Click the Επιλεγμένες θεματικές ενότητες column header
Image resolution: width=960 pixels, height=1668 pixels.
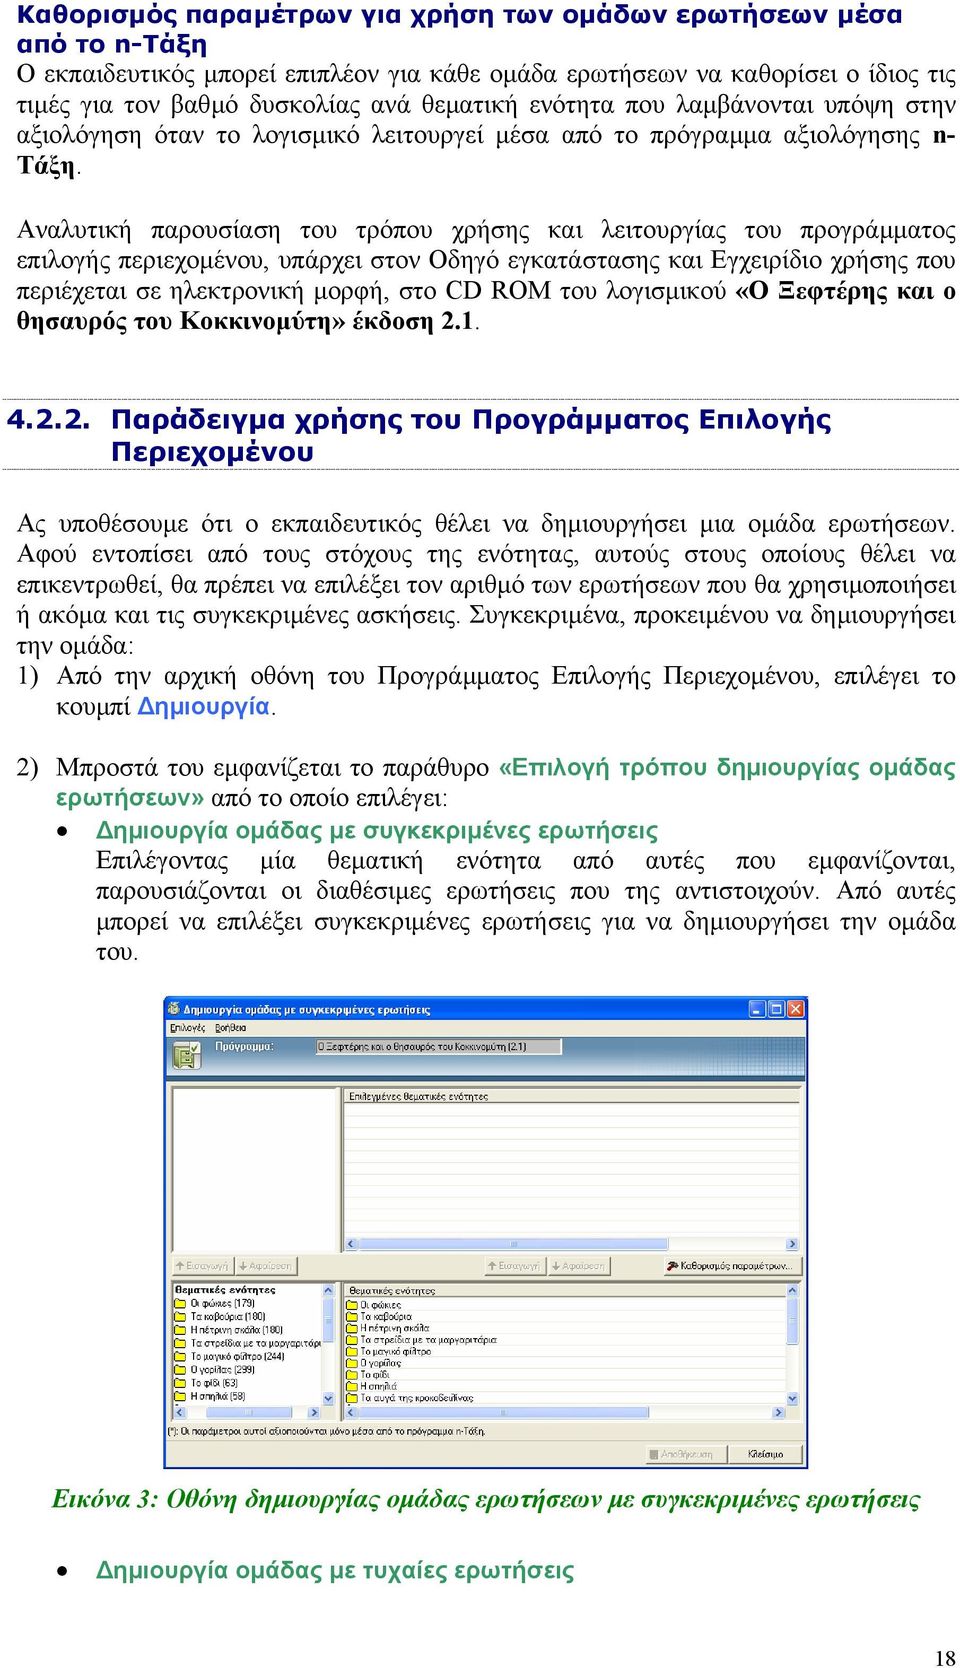pyautogui.click(x=572, y=1096)
